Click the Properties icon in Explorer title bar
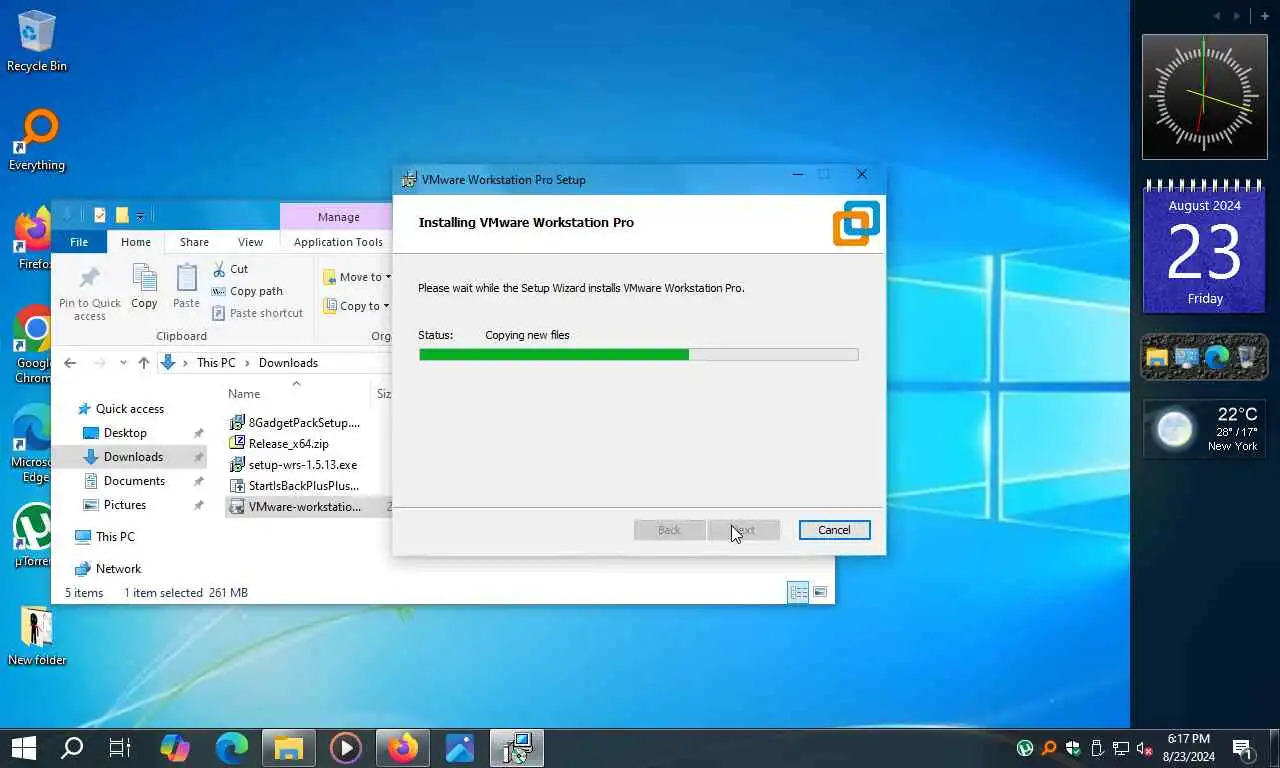Viewport: 1280px width, 768px height. (x=100, y=215)
